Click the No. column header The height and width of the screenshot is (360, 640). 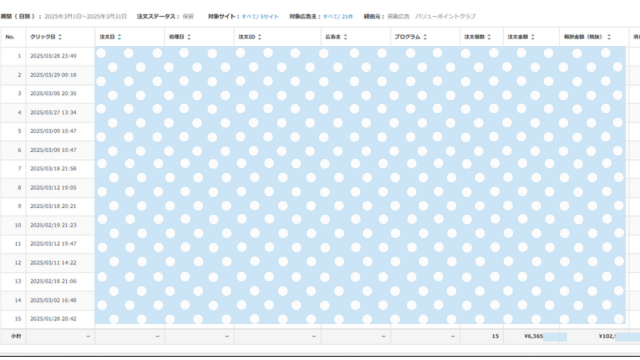pyautogui.click(x=10, y=37)
